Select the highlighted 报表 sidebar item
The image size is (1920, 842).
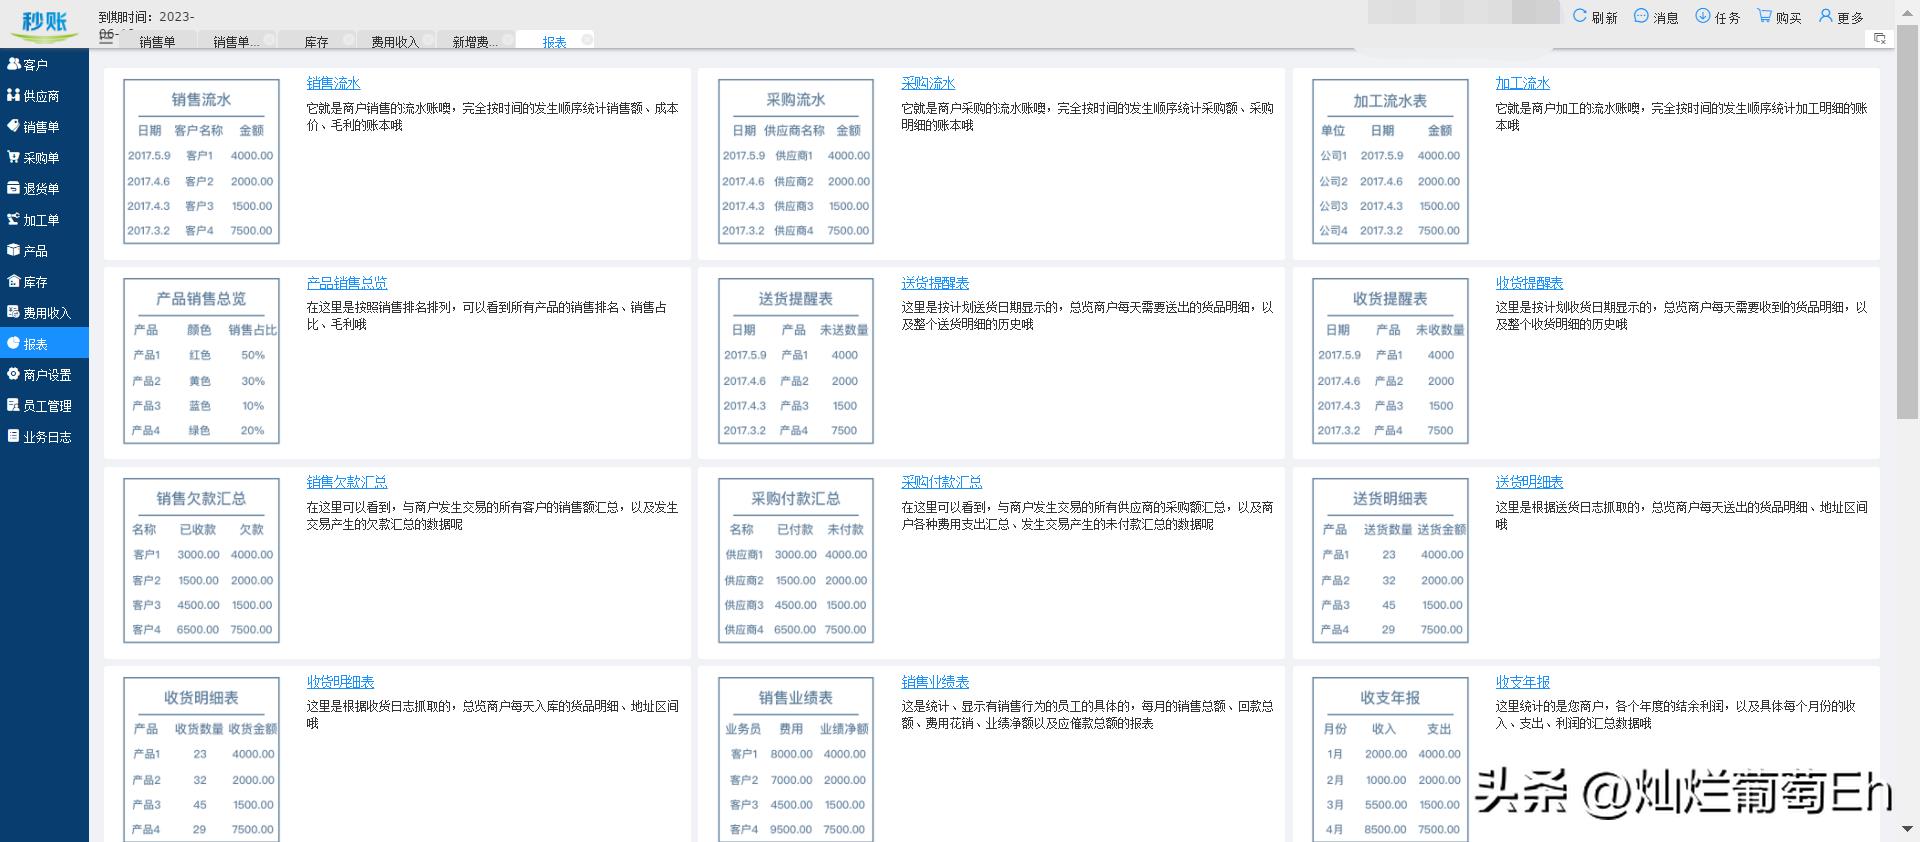pos(44,344)
